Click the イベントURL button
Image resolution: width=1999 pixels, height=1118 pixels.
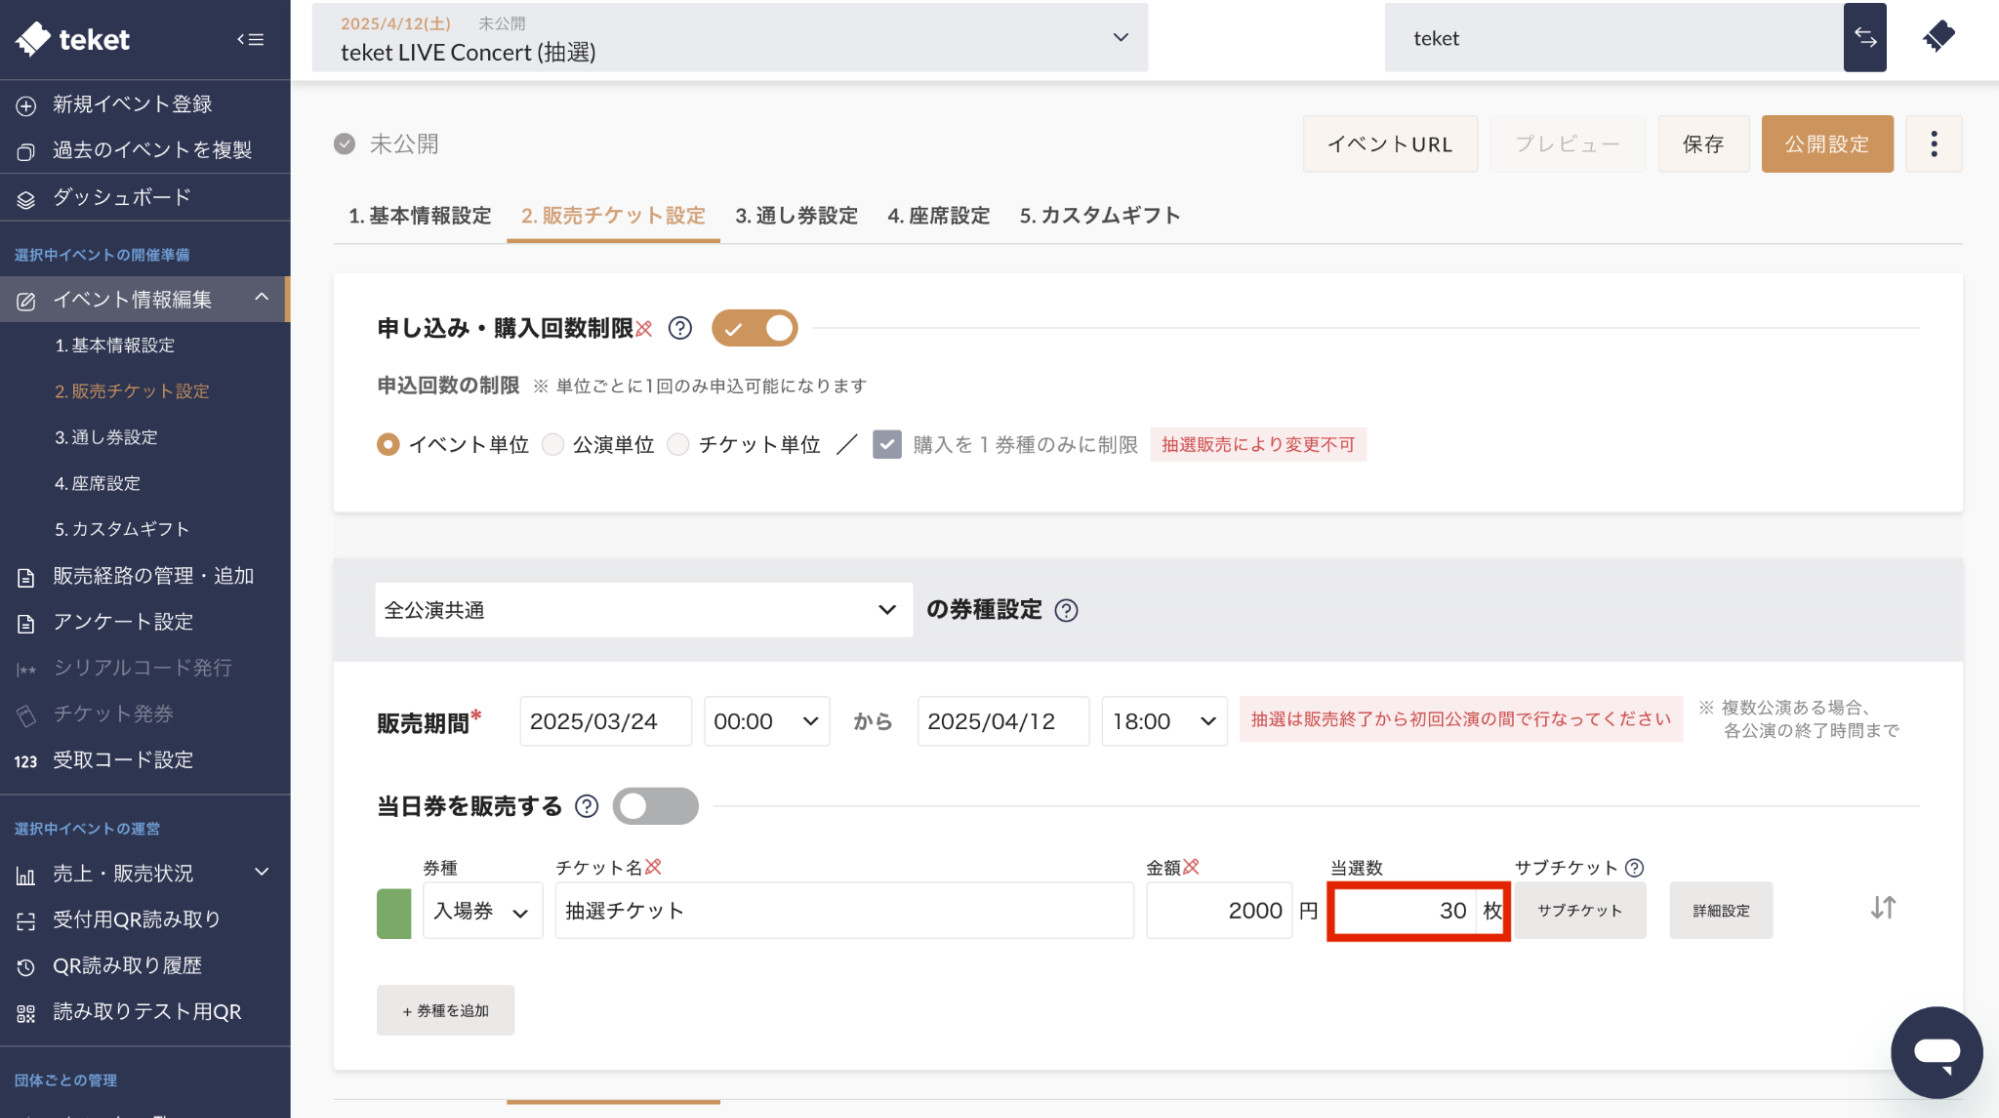[1390, 144]
